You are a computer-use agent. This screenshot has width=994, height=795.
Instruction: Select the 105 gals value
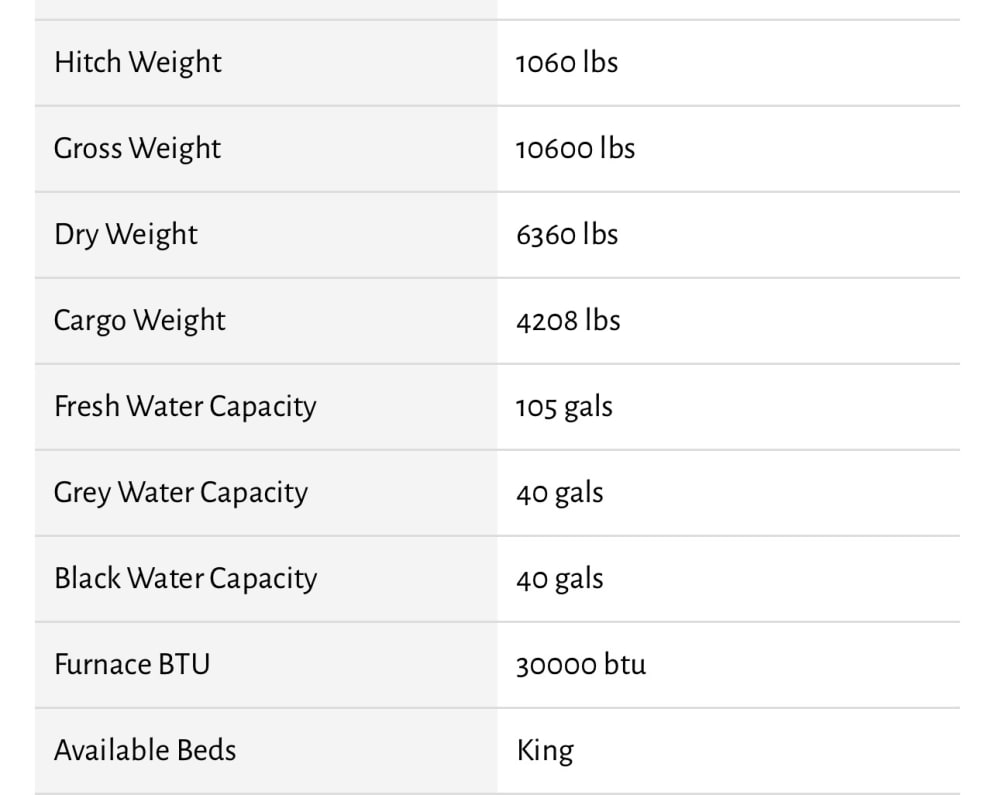(x=564, y=407)
